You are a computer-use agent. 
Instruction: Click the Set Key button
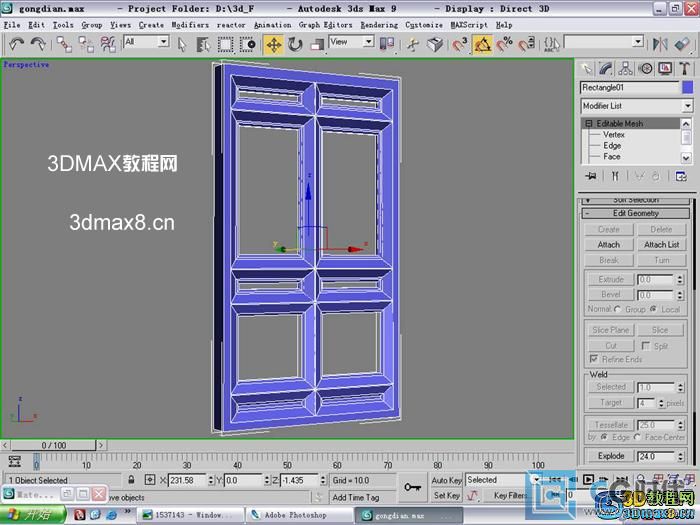click(x=446, y=496)
